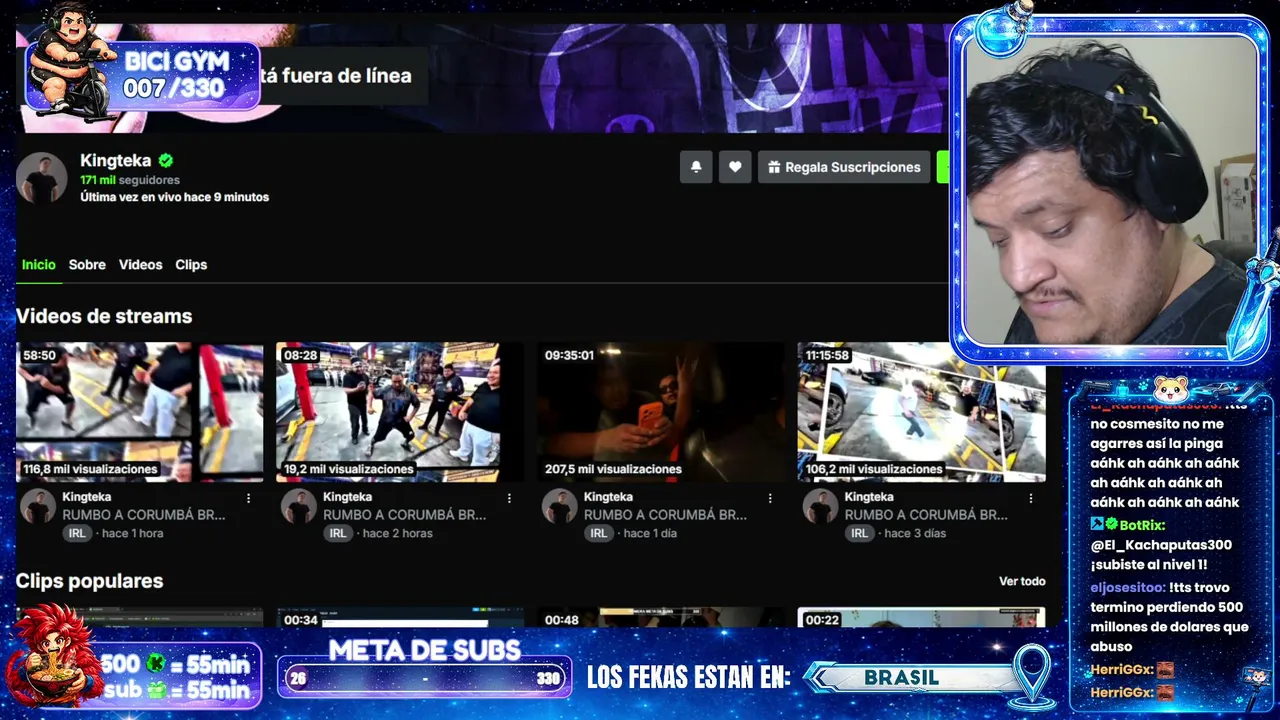Click the Ver todo link for popular clips
This screenshot has height=720, width=1280.
point(1022,581)
